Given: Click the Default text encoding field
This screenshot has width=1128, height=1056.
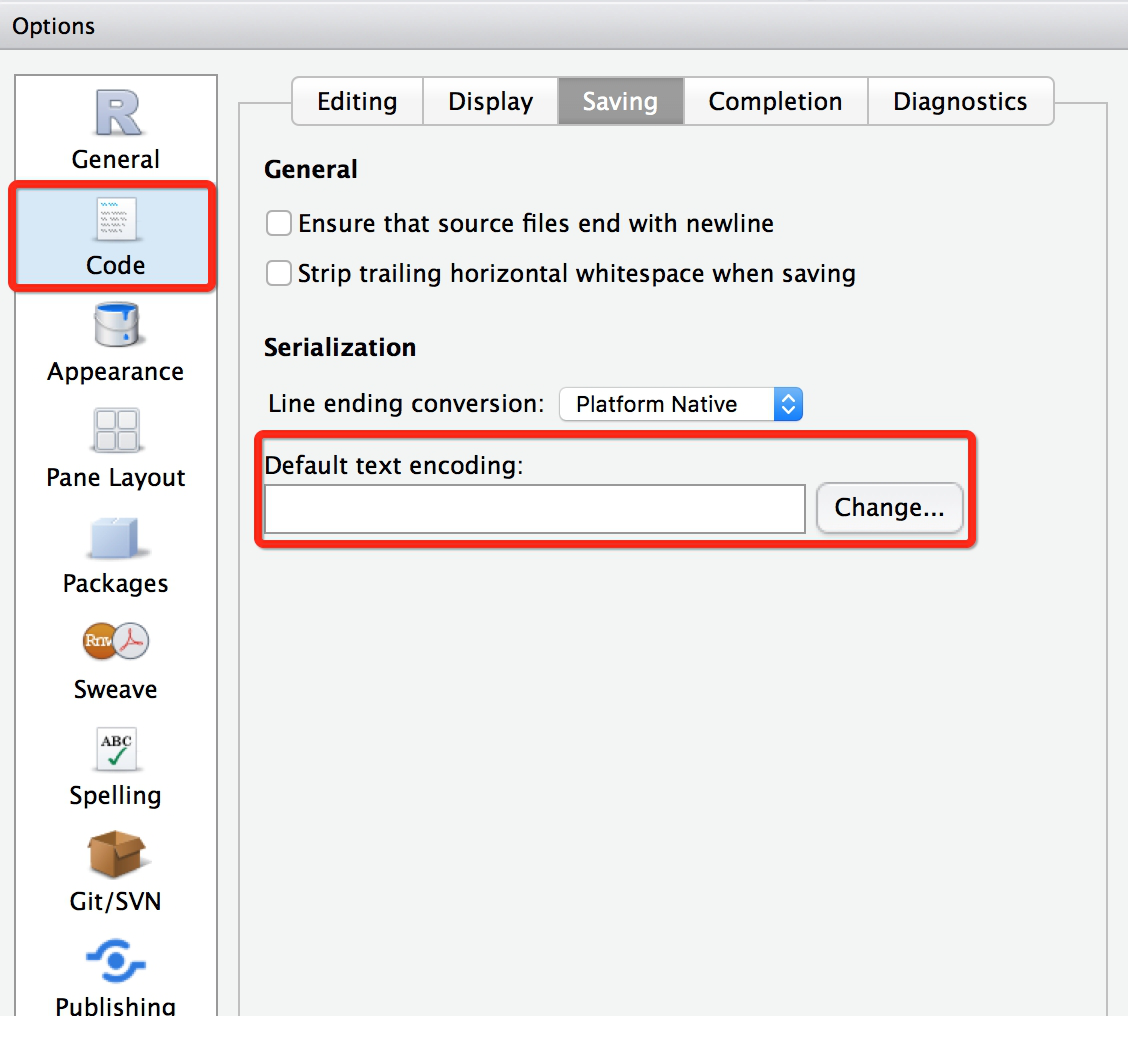Looking at the screenshot, I should tap(535, 509).
